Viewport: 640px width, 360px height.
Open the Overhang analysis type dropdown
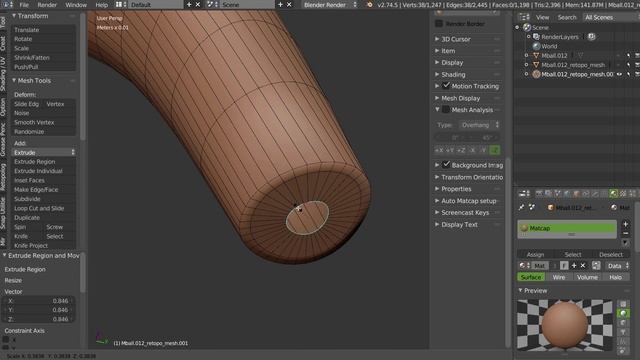pyautogui.click(x=479, y=125)
